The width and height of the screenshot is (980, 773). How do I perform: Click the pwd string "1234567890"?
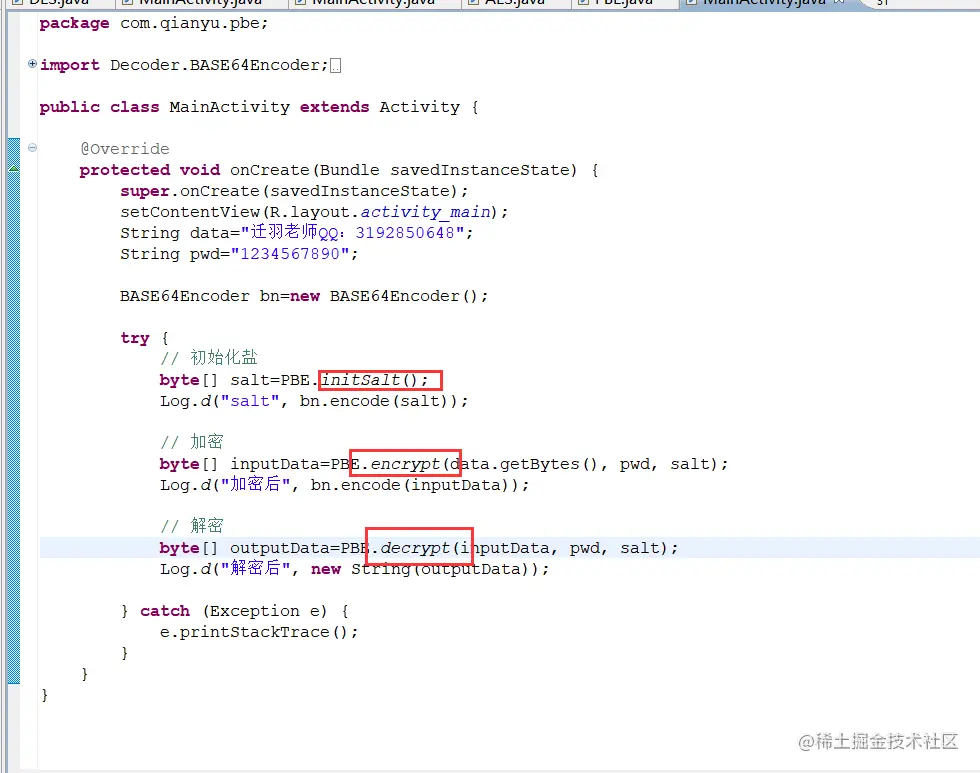coord(290,254)
